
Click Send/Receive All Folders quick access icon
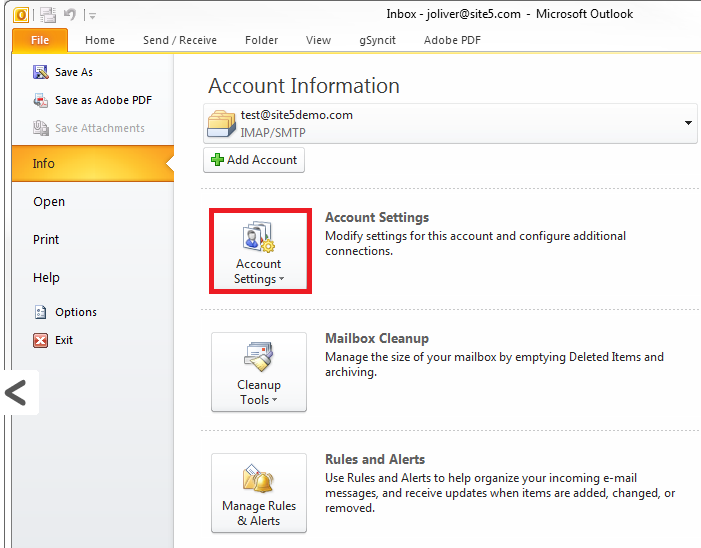click(48, 15)
